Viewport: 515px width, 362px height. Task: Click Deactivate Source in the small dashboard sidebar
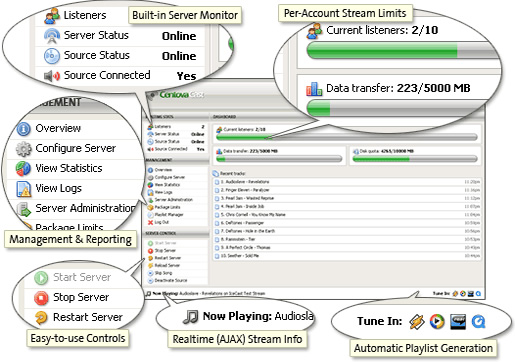tap(171, 281)
